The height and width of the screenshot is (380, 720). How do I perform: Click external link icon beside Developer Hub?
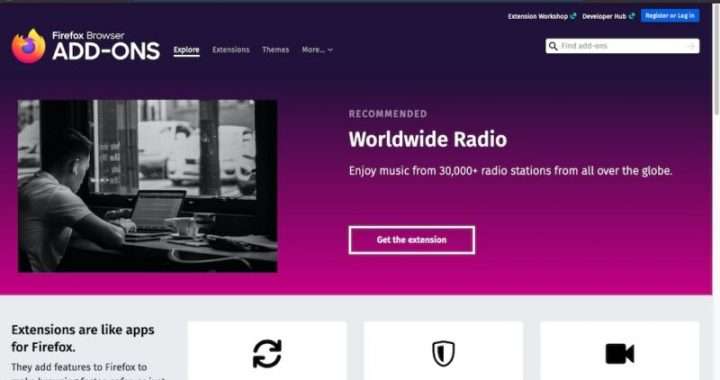[632, 16]
